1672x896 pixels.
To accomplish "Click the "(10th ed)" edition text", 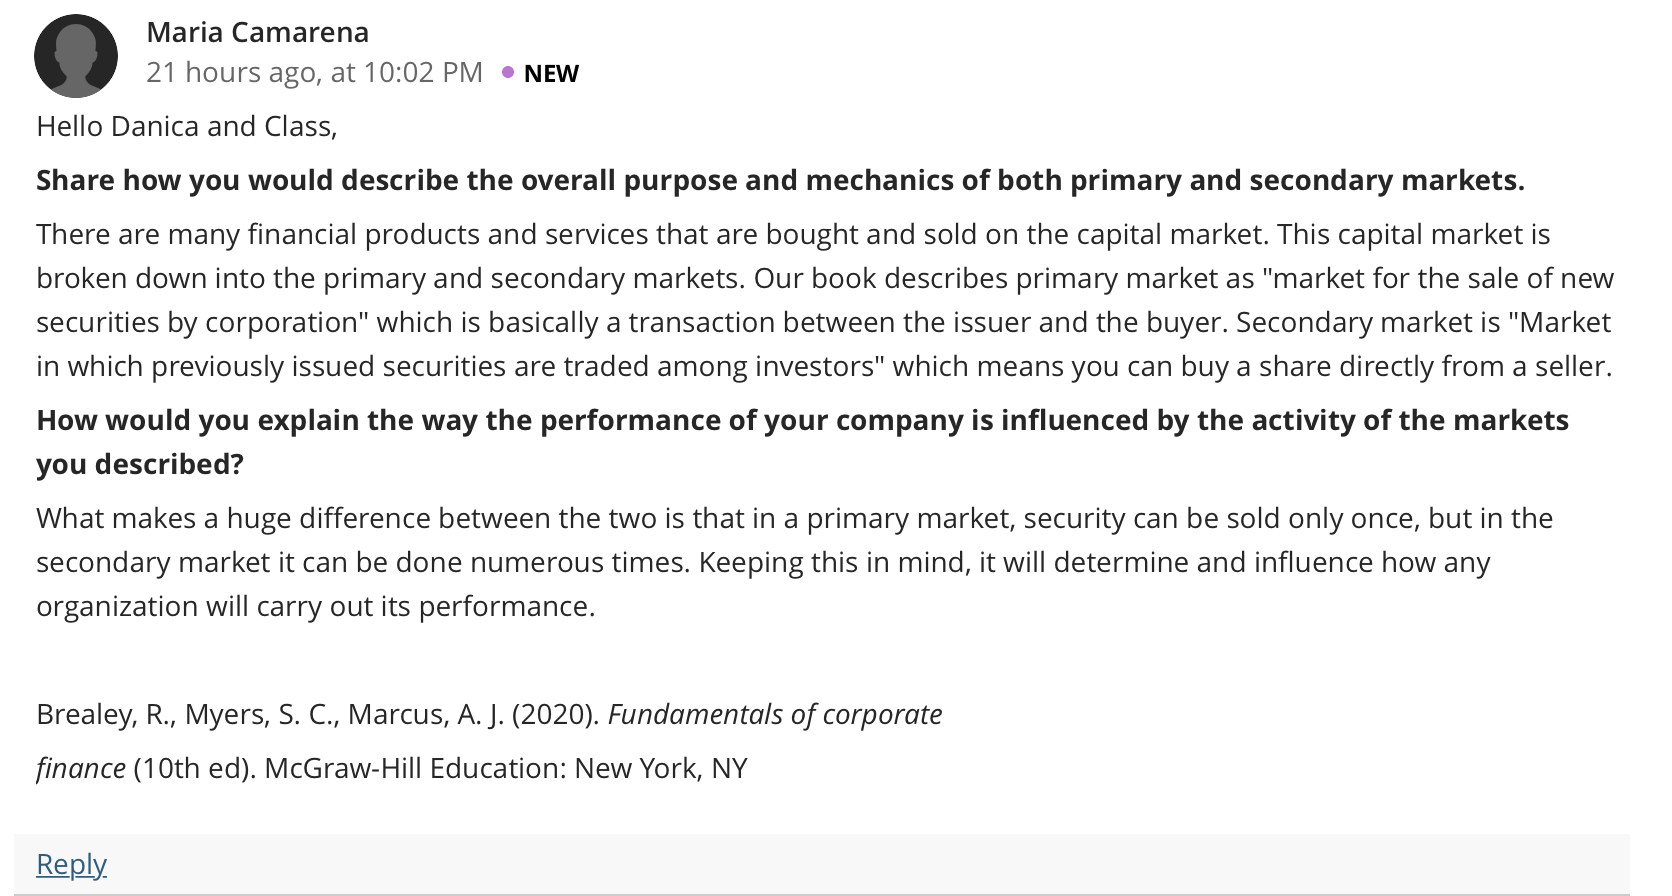I will click(195, 768).
